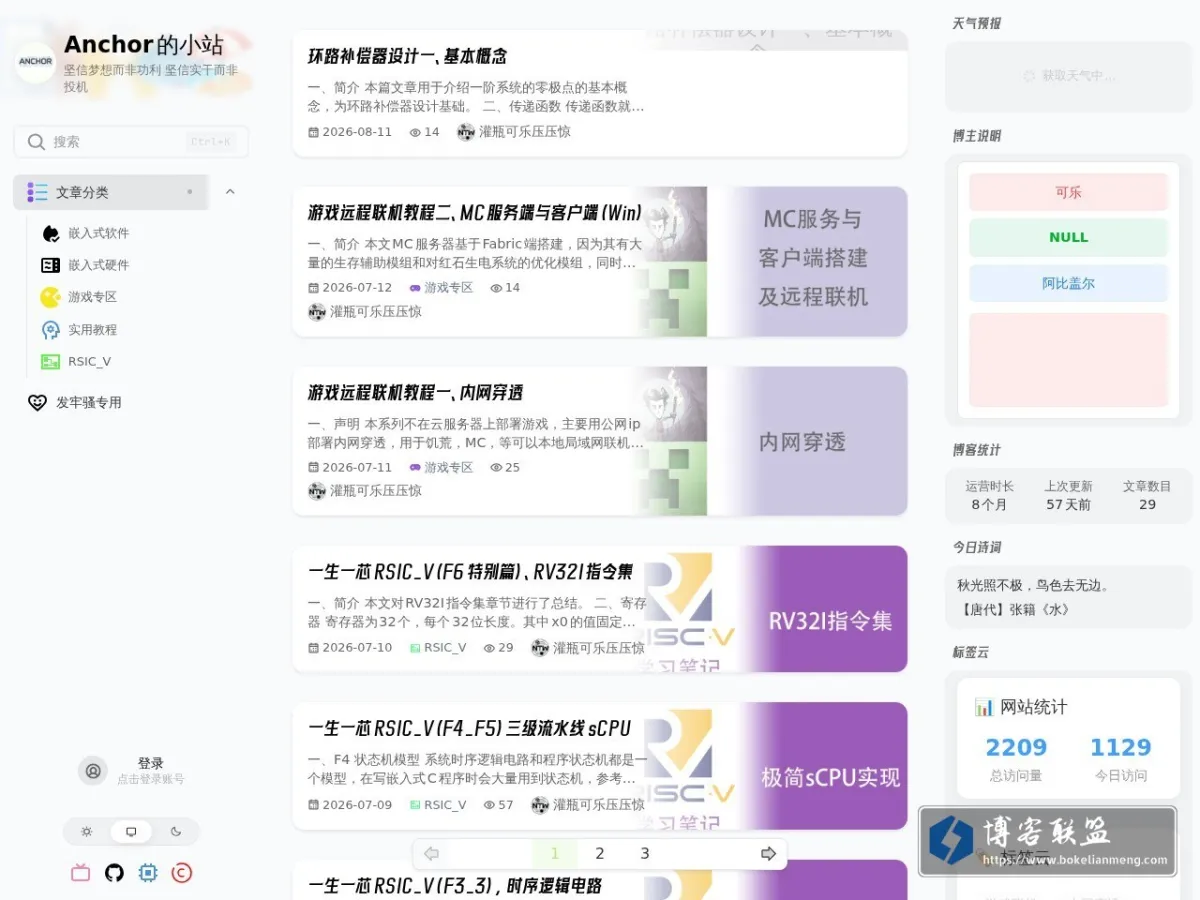The image size is (1200, 900).
Task: Click the 总访问量 count 2209
Action: (1016, 748)
